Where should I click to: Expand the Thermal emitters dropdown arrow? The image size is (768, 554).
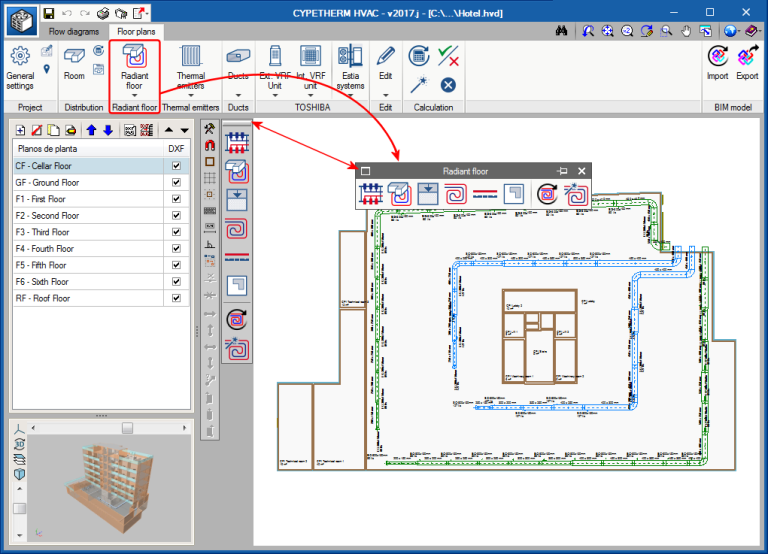(191, 96)
